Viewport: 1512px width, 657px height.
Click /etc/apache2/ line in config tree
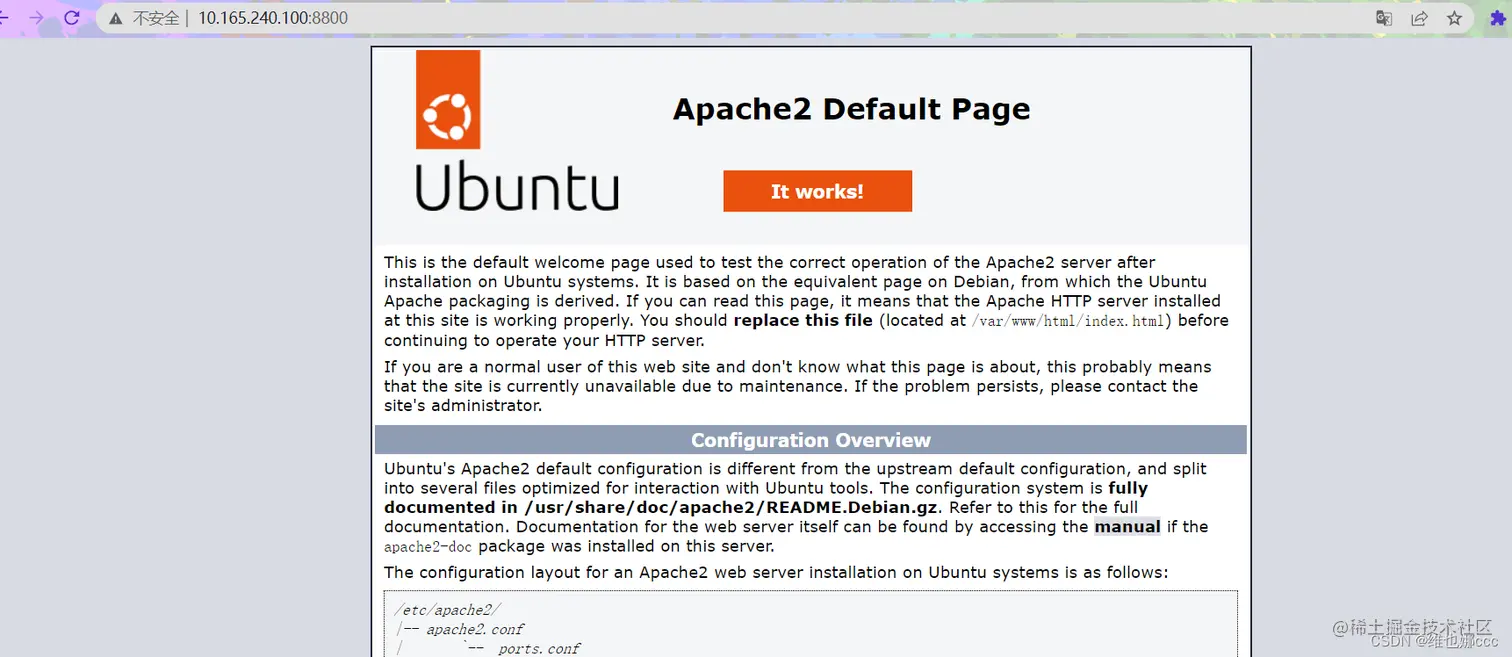coord(448,609)
